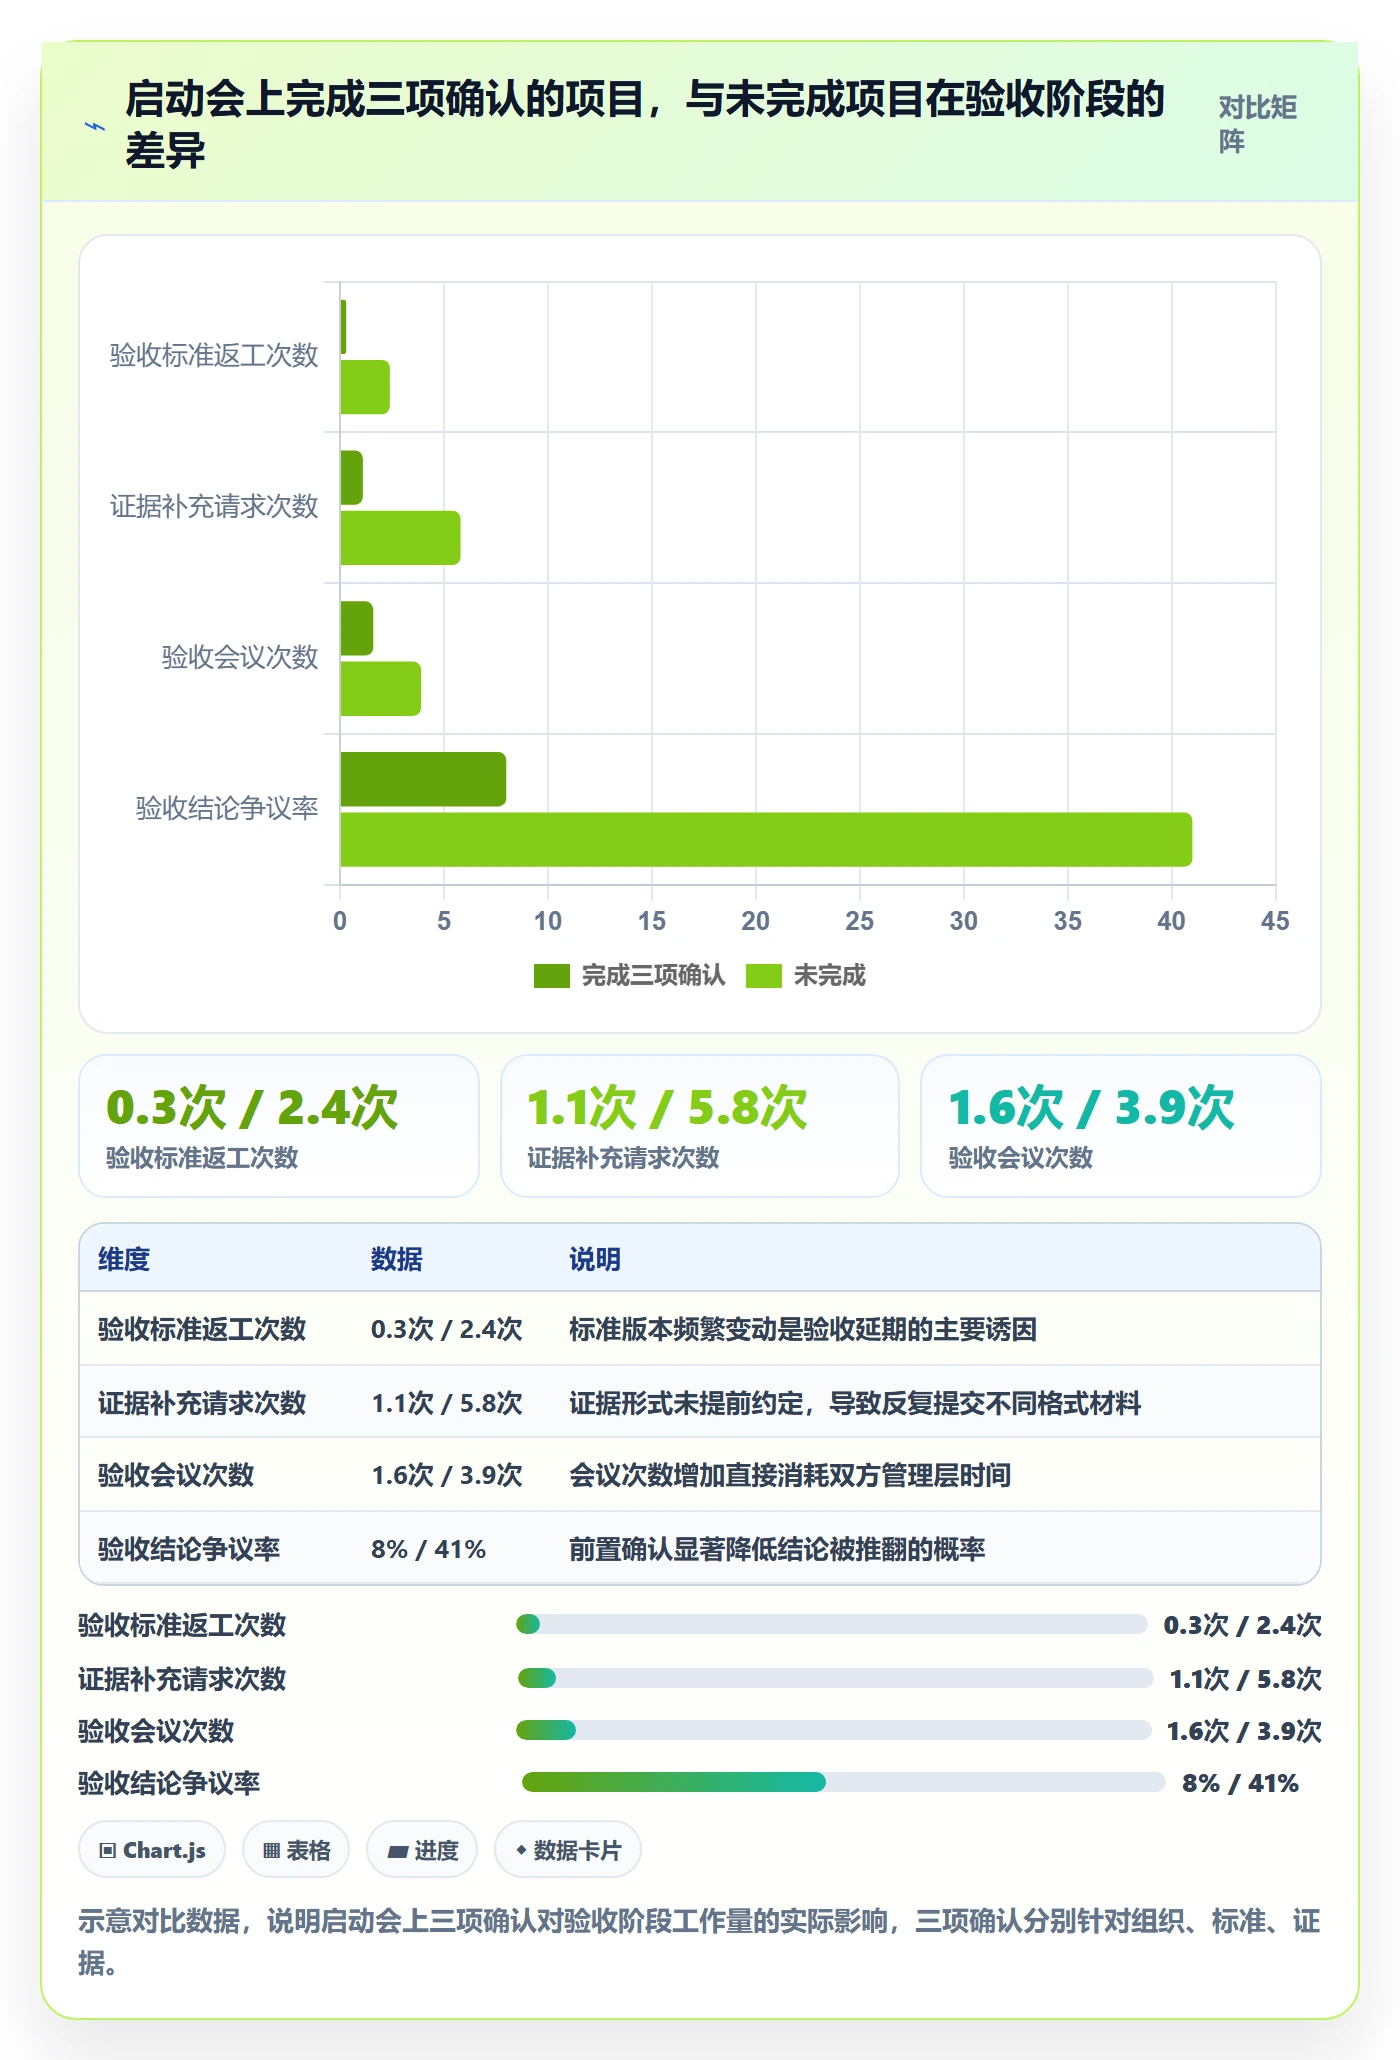The height and width of the screenshot is (2060, 1400).
Task: Click the light green bar for 验收会议次数
Action: (x=380, y=689)
